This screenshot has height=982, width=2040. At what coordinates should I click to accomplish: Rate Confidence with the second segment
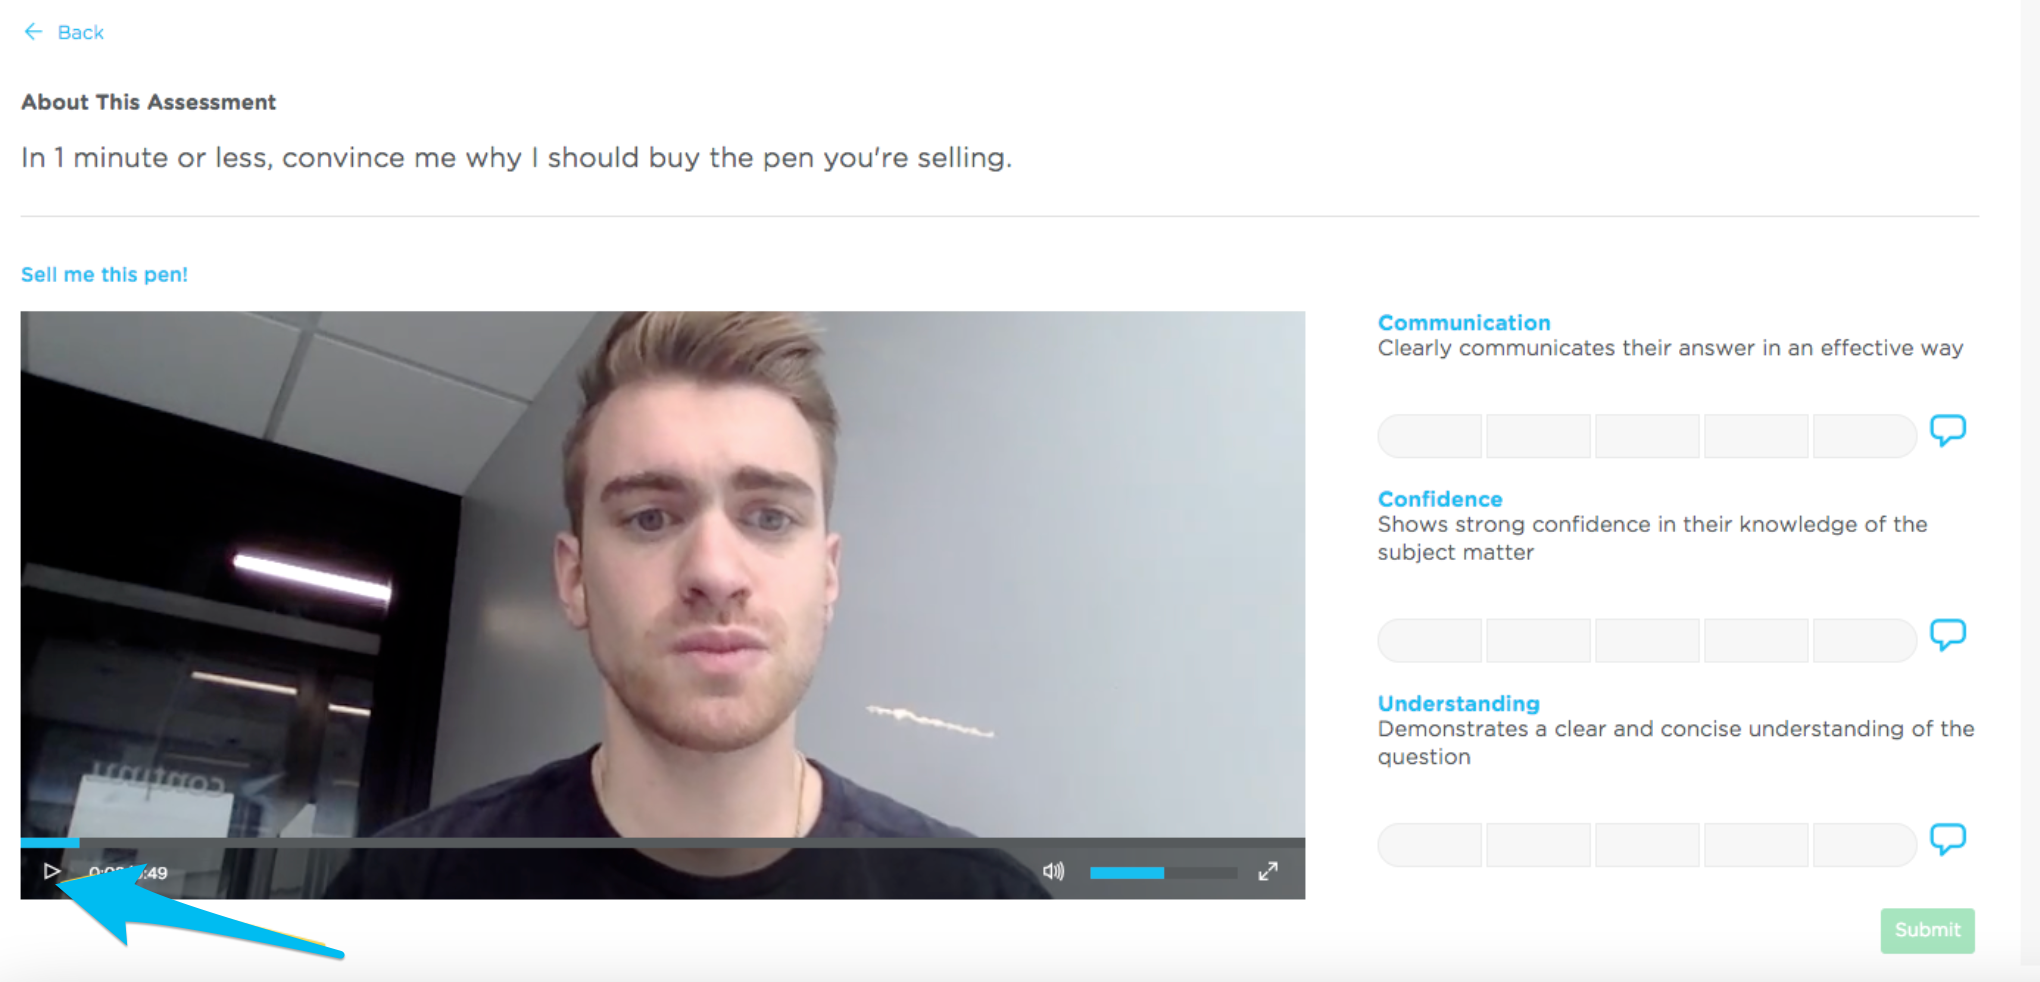coord(1538,640)
